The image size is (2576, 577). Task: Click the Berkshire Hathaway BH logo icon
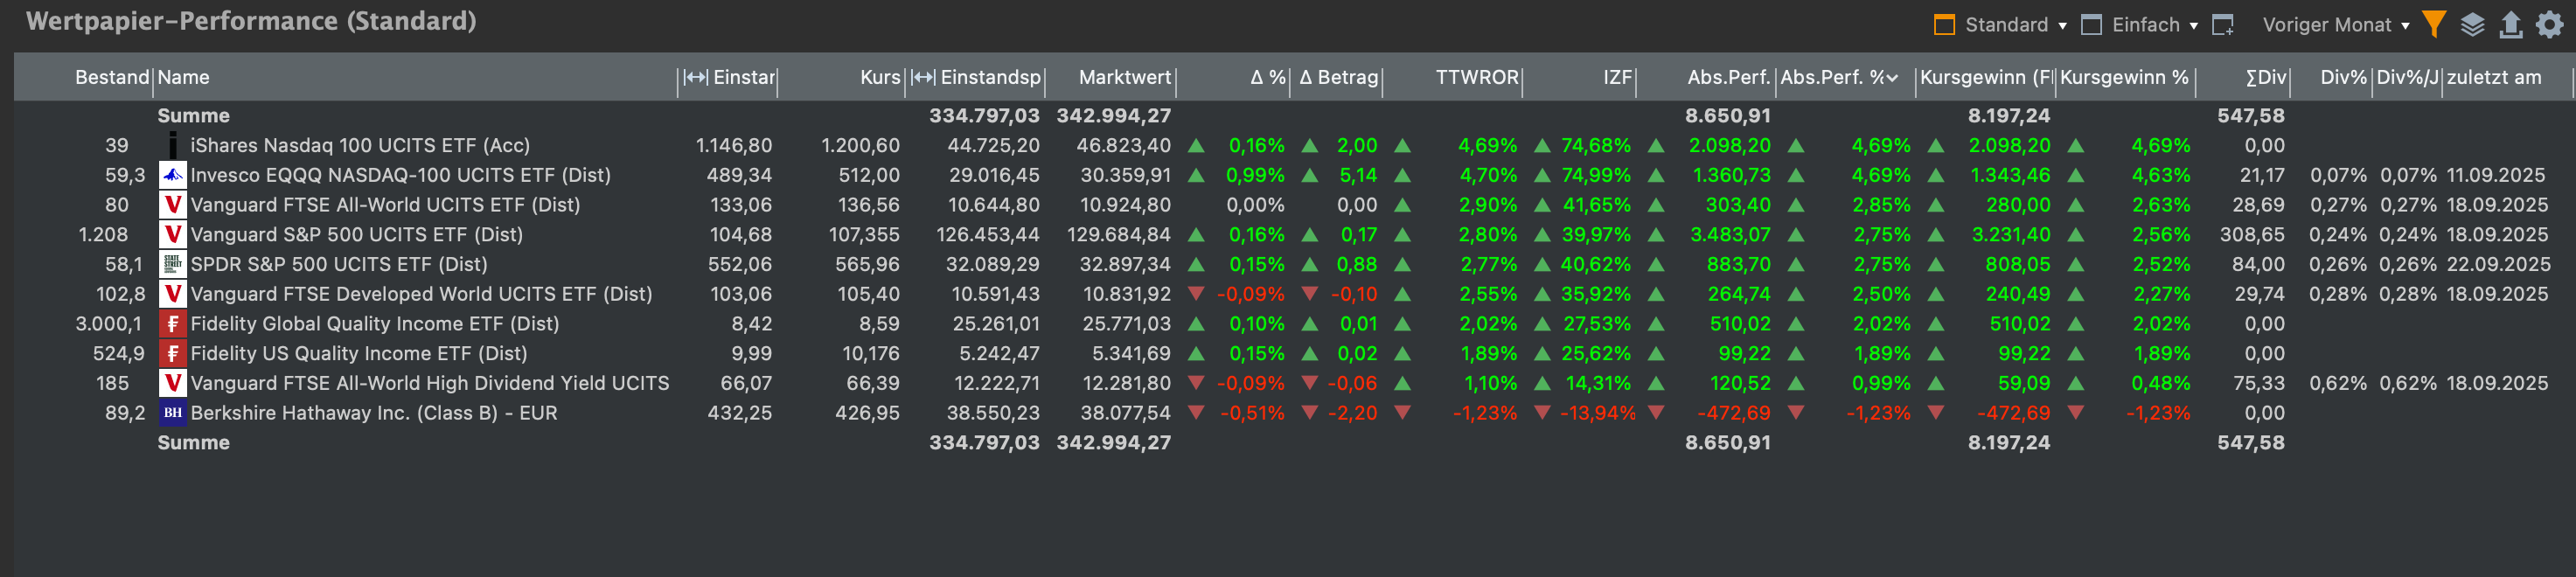point(173,413)
